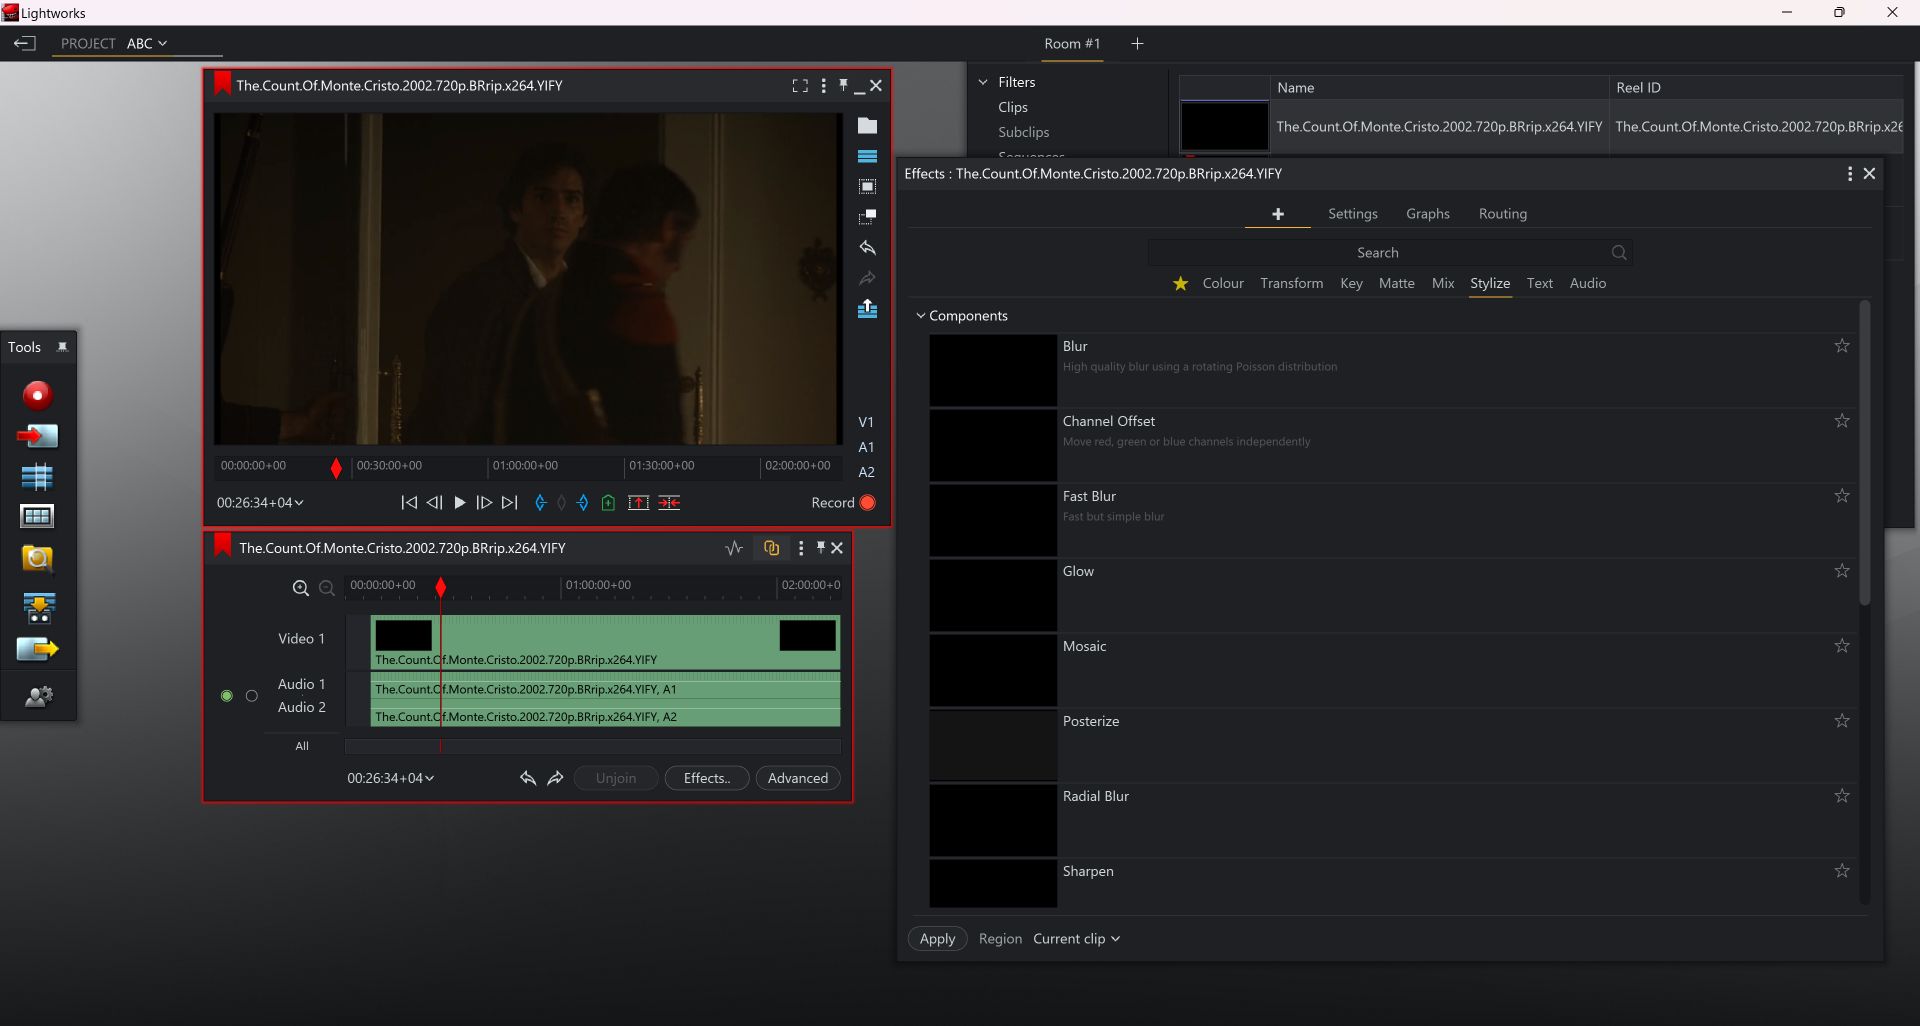1920x1026 pixels.
Task: Select the Colour effects category
Action: click(1223, 284)
